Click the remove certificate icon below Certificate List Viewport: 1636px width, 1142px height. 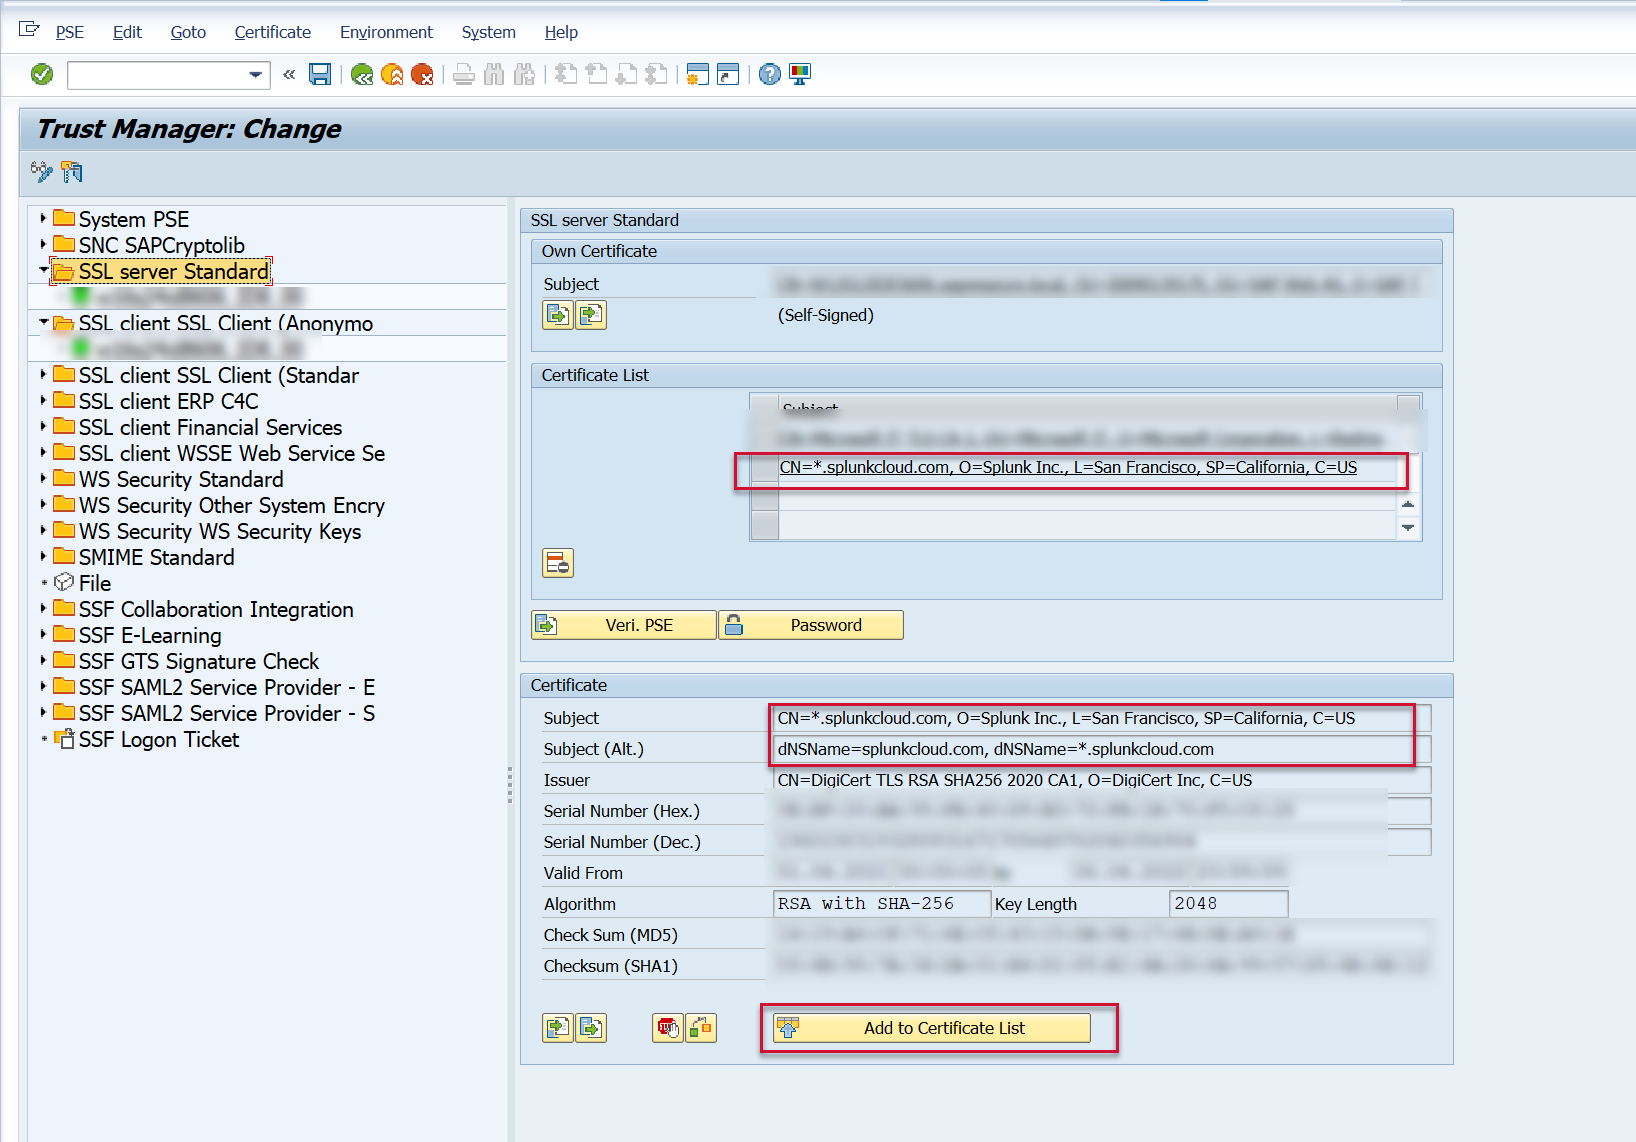(557, 563)
